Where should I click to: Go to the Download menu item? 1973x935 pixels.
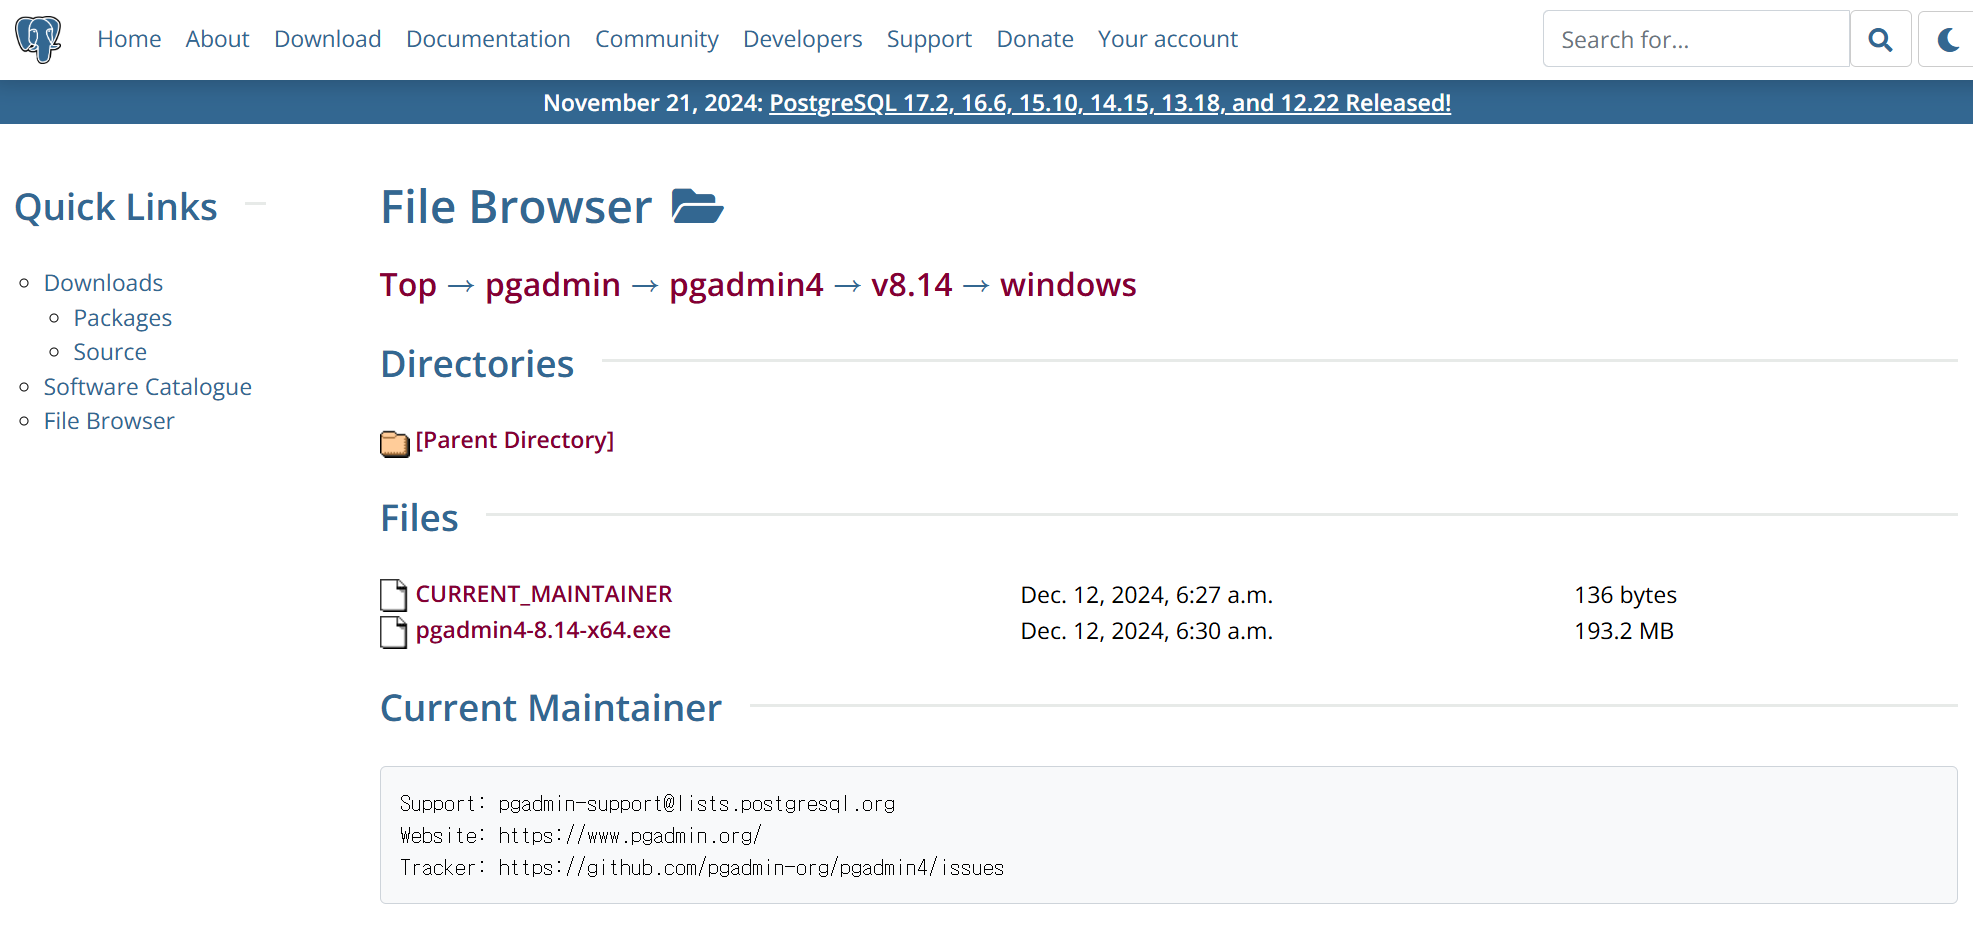tap(328, 39)
